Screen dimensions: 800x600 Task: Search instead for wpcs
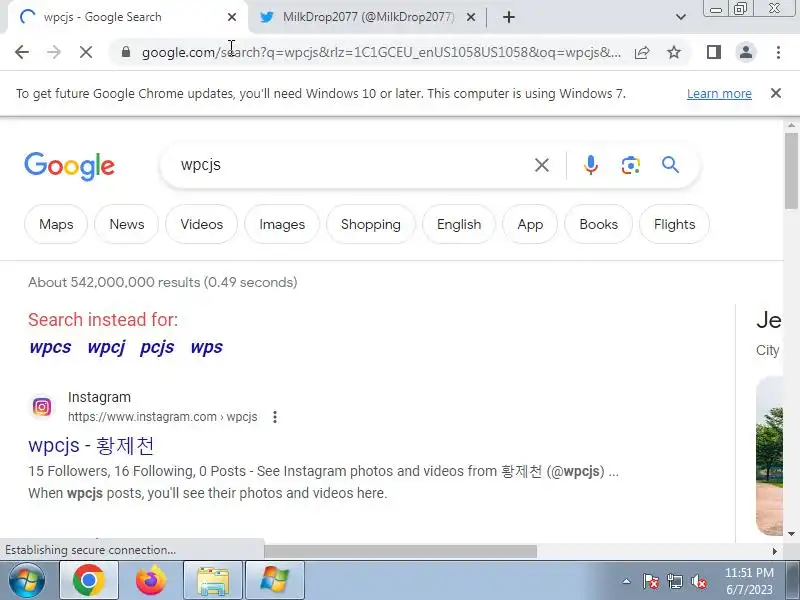(51, 347)
